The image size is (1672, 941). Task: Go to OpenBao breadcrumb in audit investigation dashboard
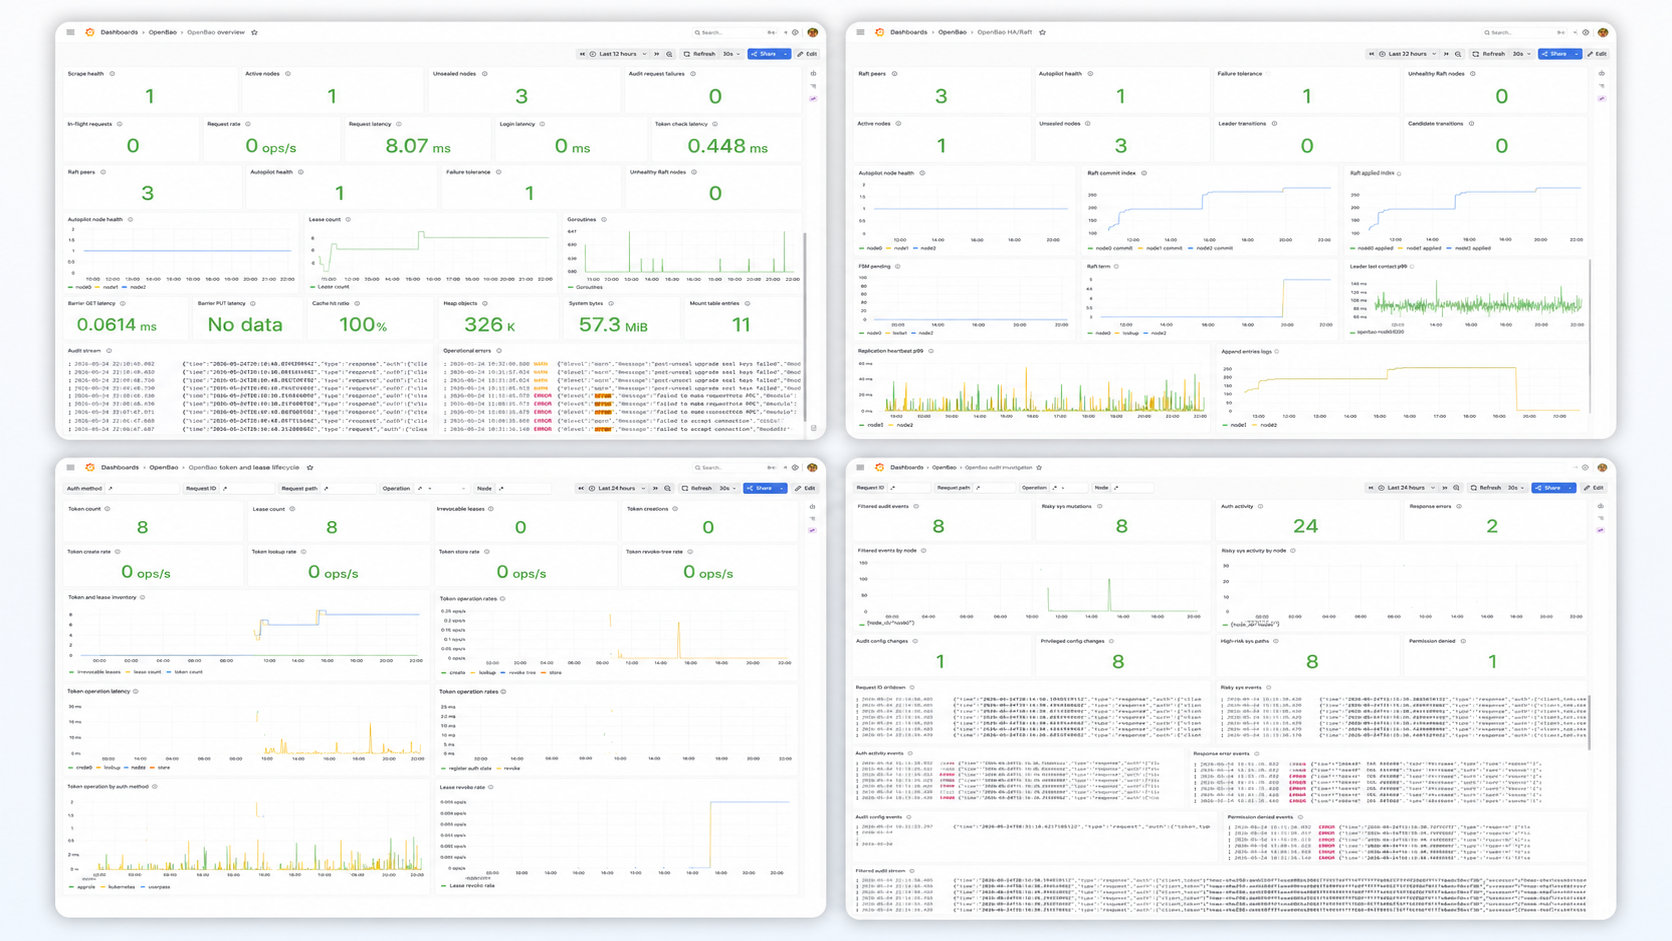click(944, 467)
